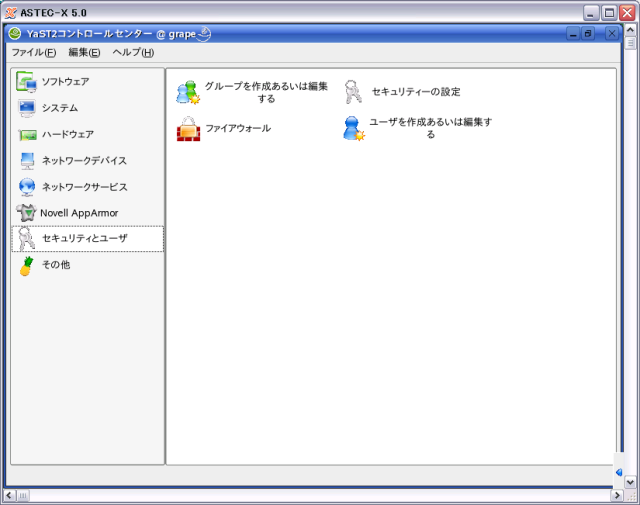Click the Novell AppArmor icon

(x=26, y=212)
